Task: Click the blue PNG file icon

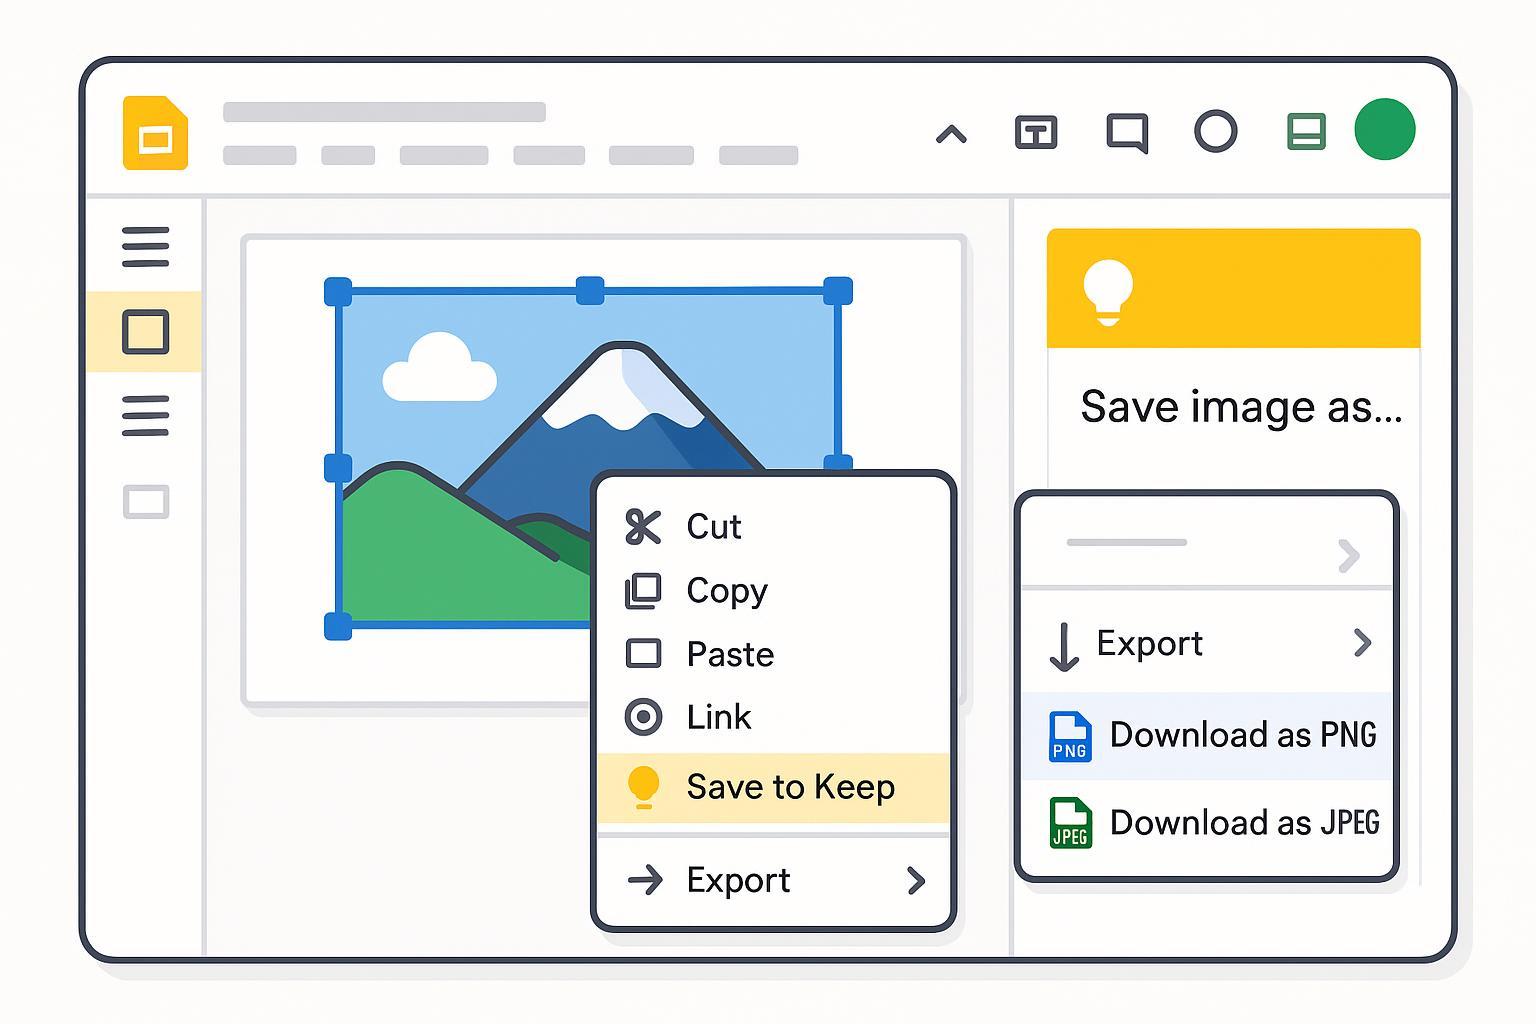Action: [x=1069, y=737]
